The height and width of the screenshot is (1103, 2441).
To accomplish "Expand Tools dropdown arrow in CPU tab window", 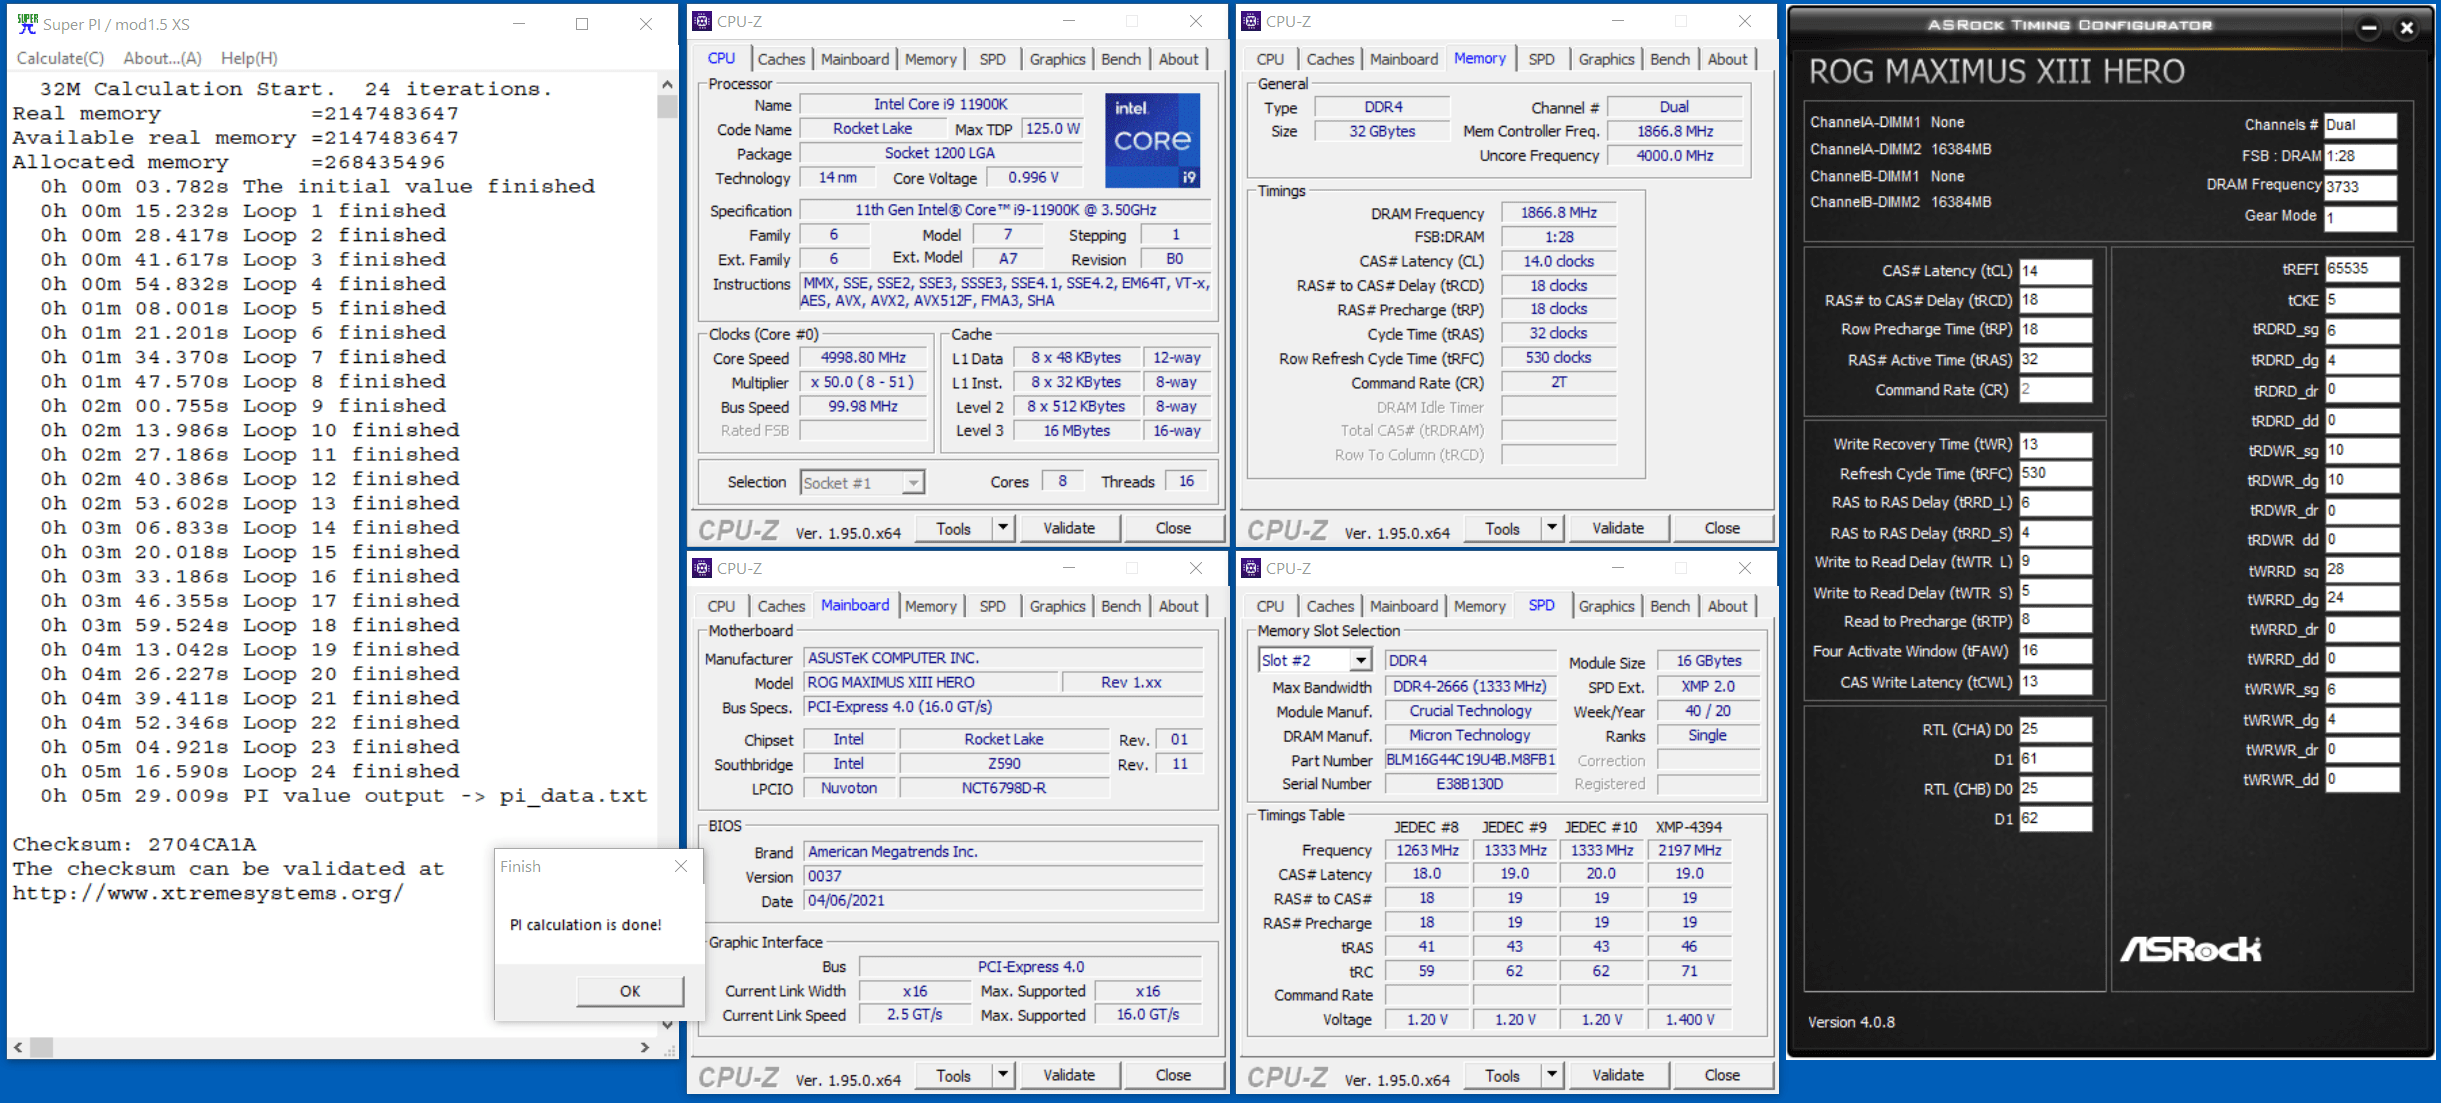I will (1003, 528).
